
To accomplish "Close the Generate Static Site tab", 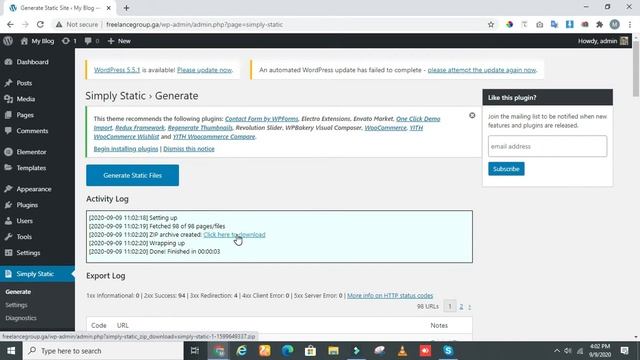I will (109, 8).
